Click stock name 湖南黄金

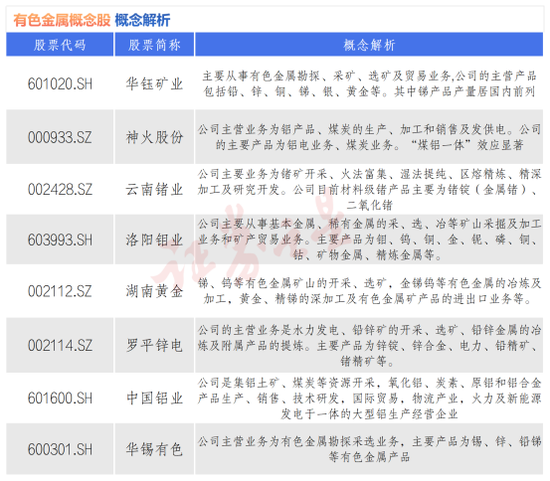[154, 291]
